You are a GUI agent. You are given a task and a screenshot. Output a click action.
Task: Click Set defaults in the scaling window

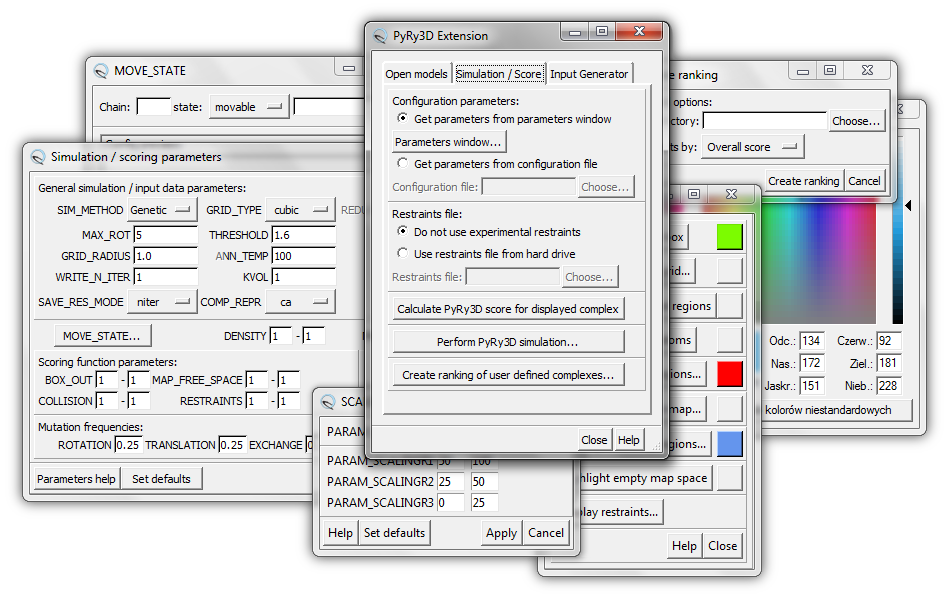point(394,533)
